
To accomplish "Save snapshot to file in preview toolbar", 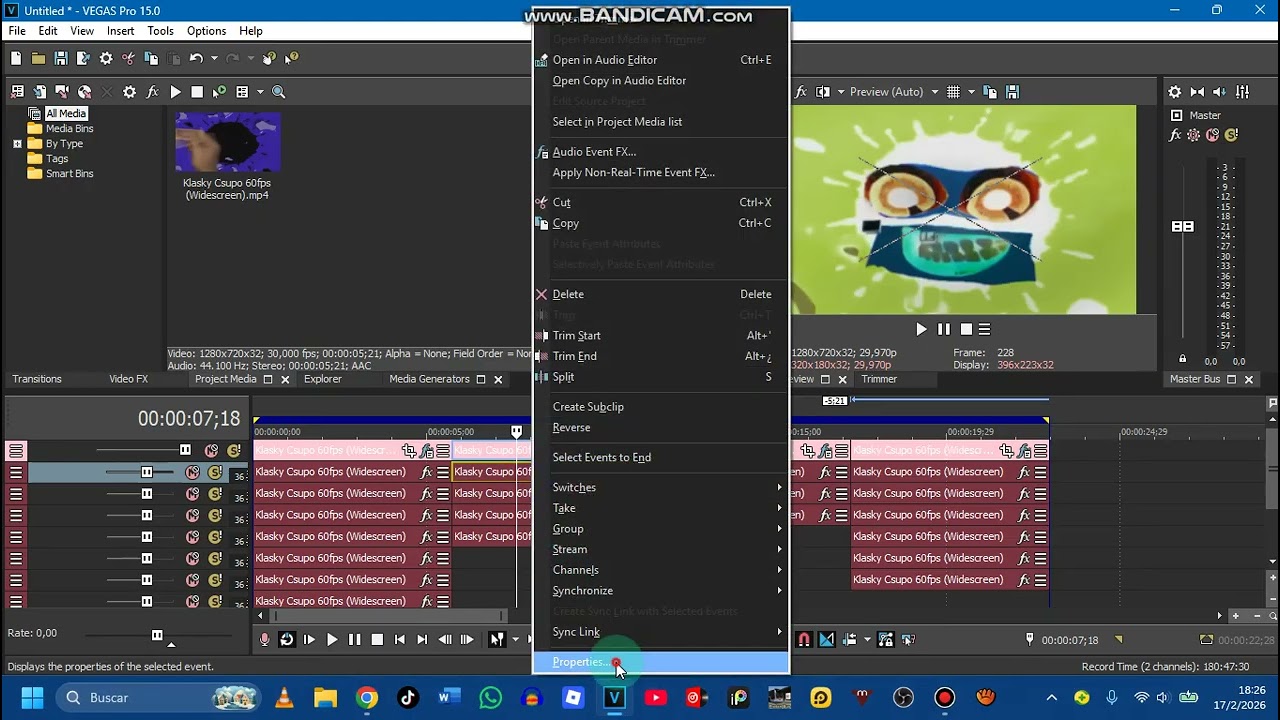I will coord(1012,92).
